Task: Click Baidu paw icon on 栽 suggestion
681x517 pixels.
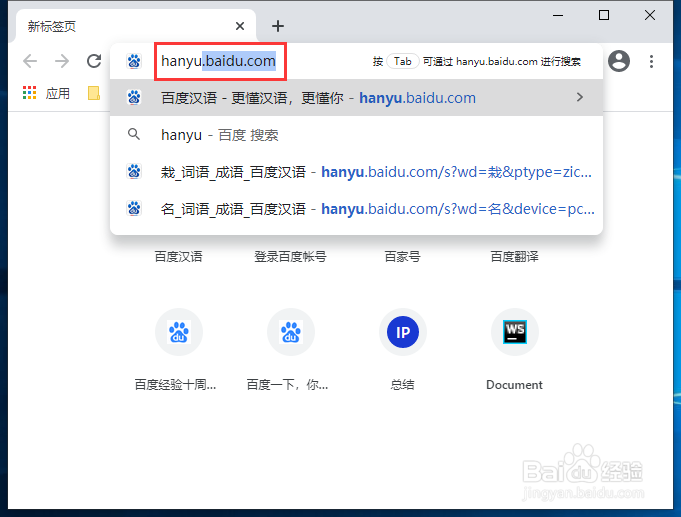Action: [x=134, y=172]
